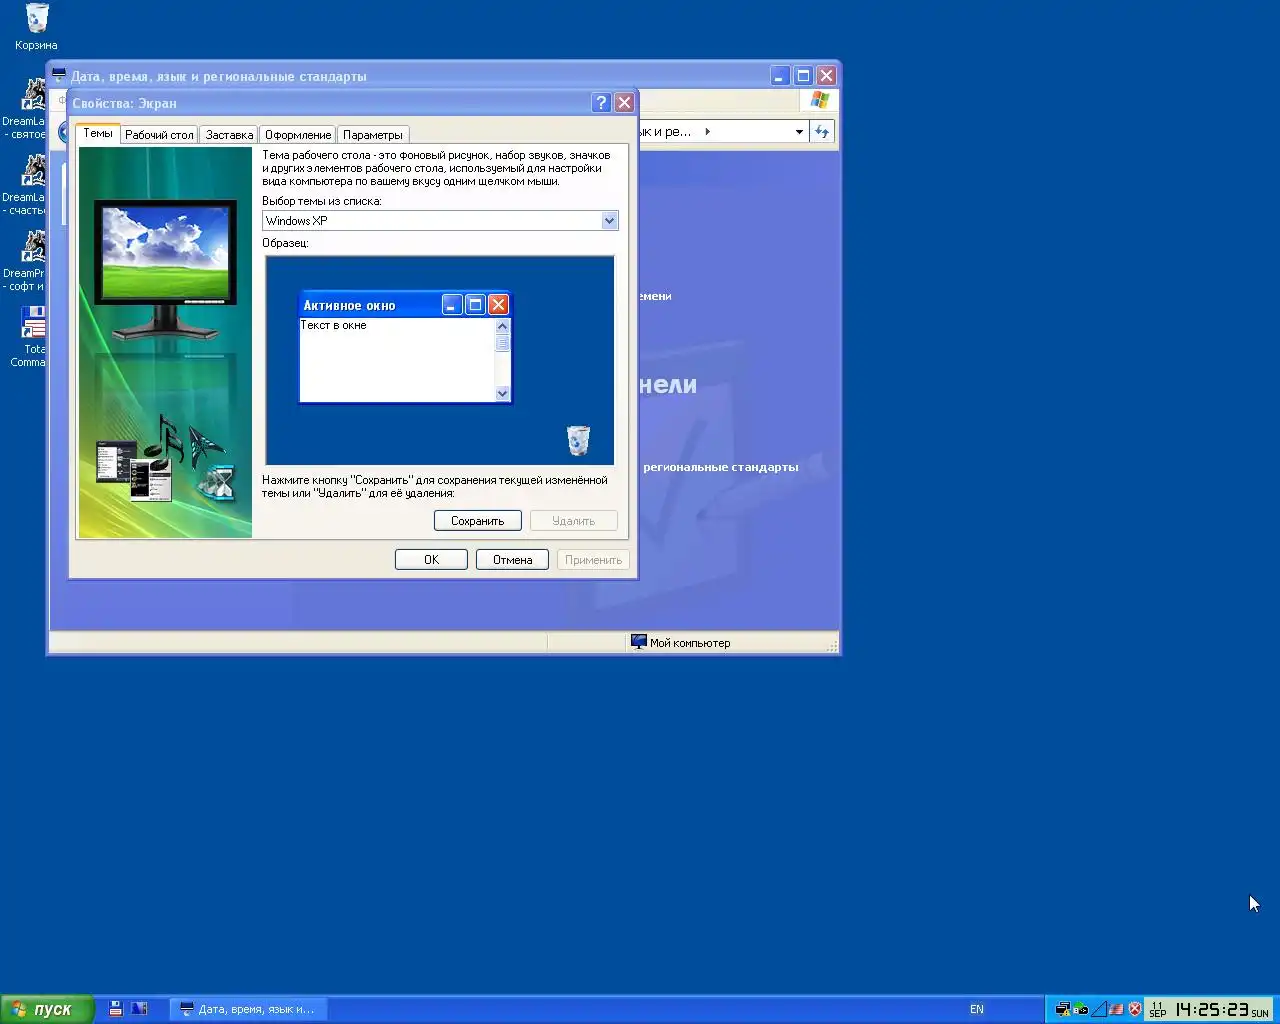Open the Корзина recycle bin desktop icon
Viewport: 1280px width, 1024px height.
coord(36,26)
